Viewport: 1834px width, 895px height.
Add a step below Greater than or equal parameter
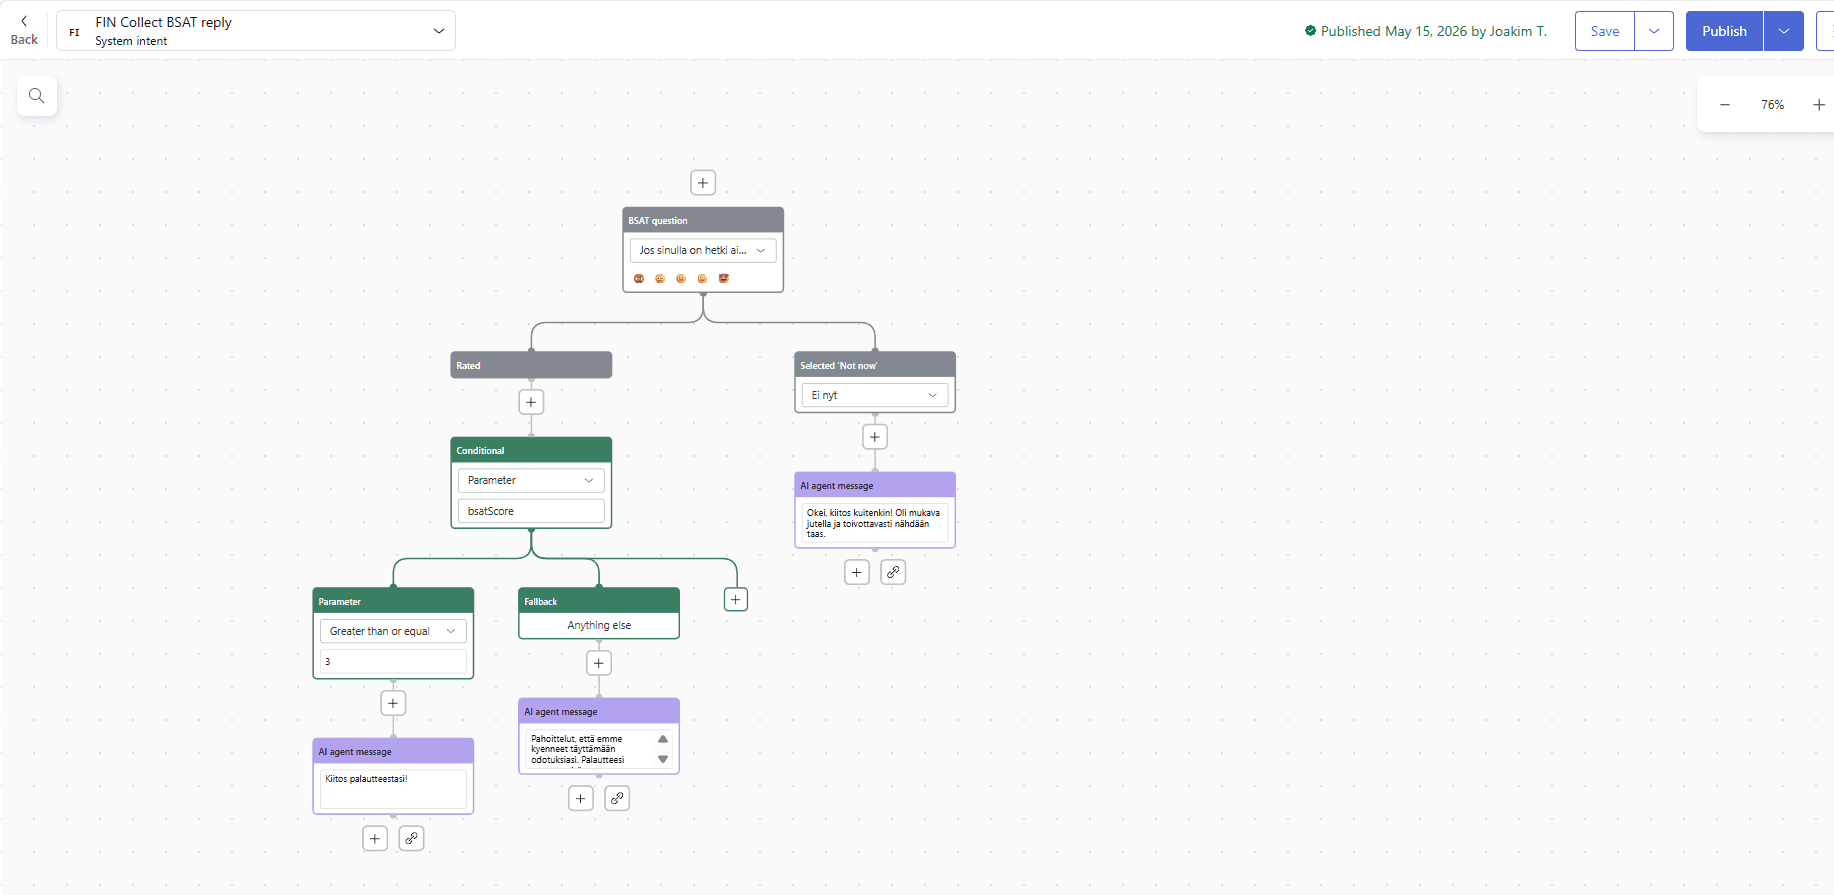tap(393, 703)
